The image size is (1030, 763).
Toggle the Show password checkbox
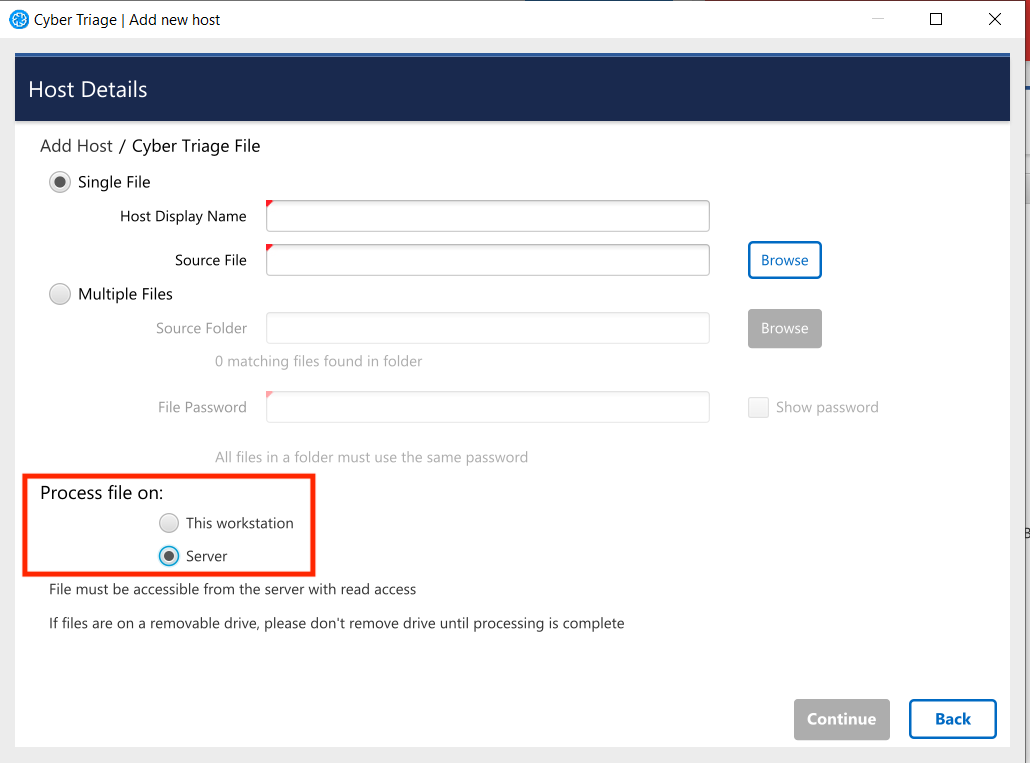[x=758, y=407]
